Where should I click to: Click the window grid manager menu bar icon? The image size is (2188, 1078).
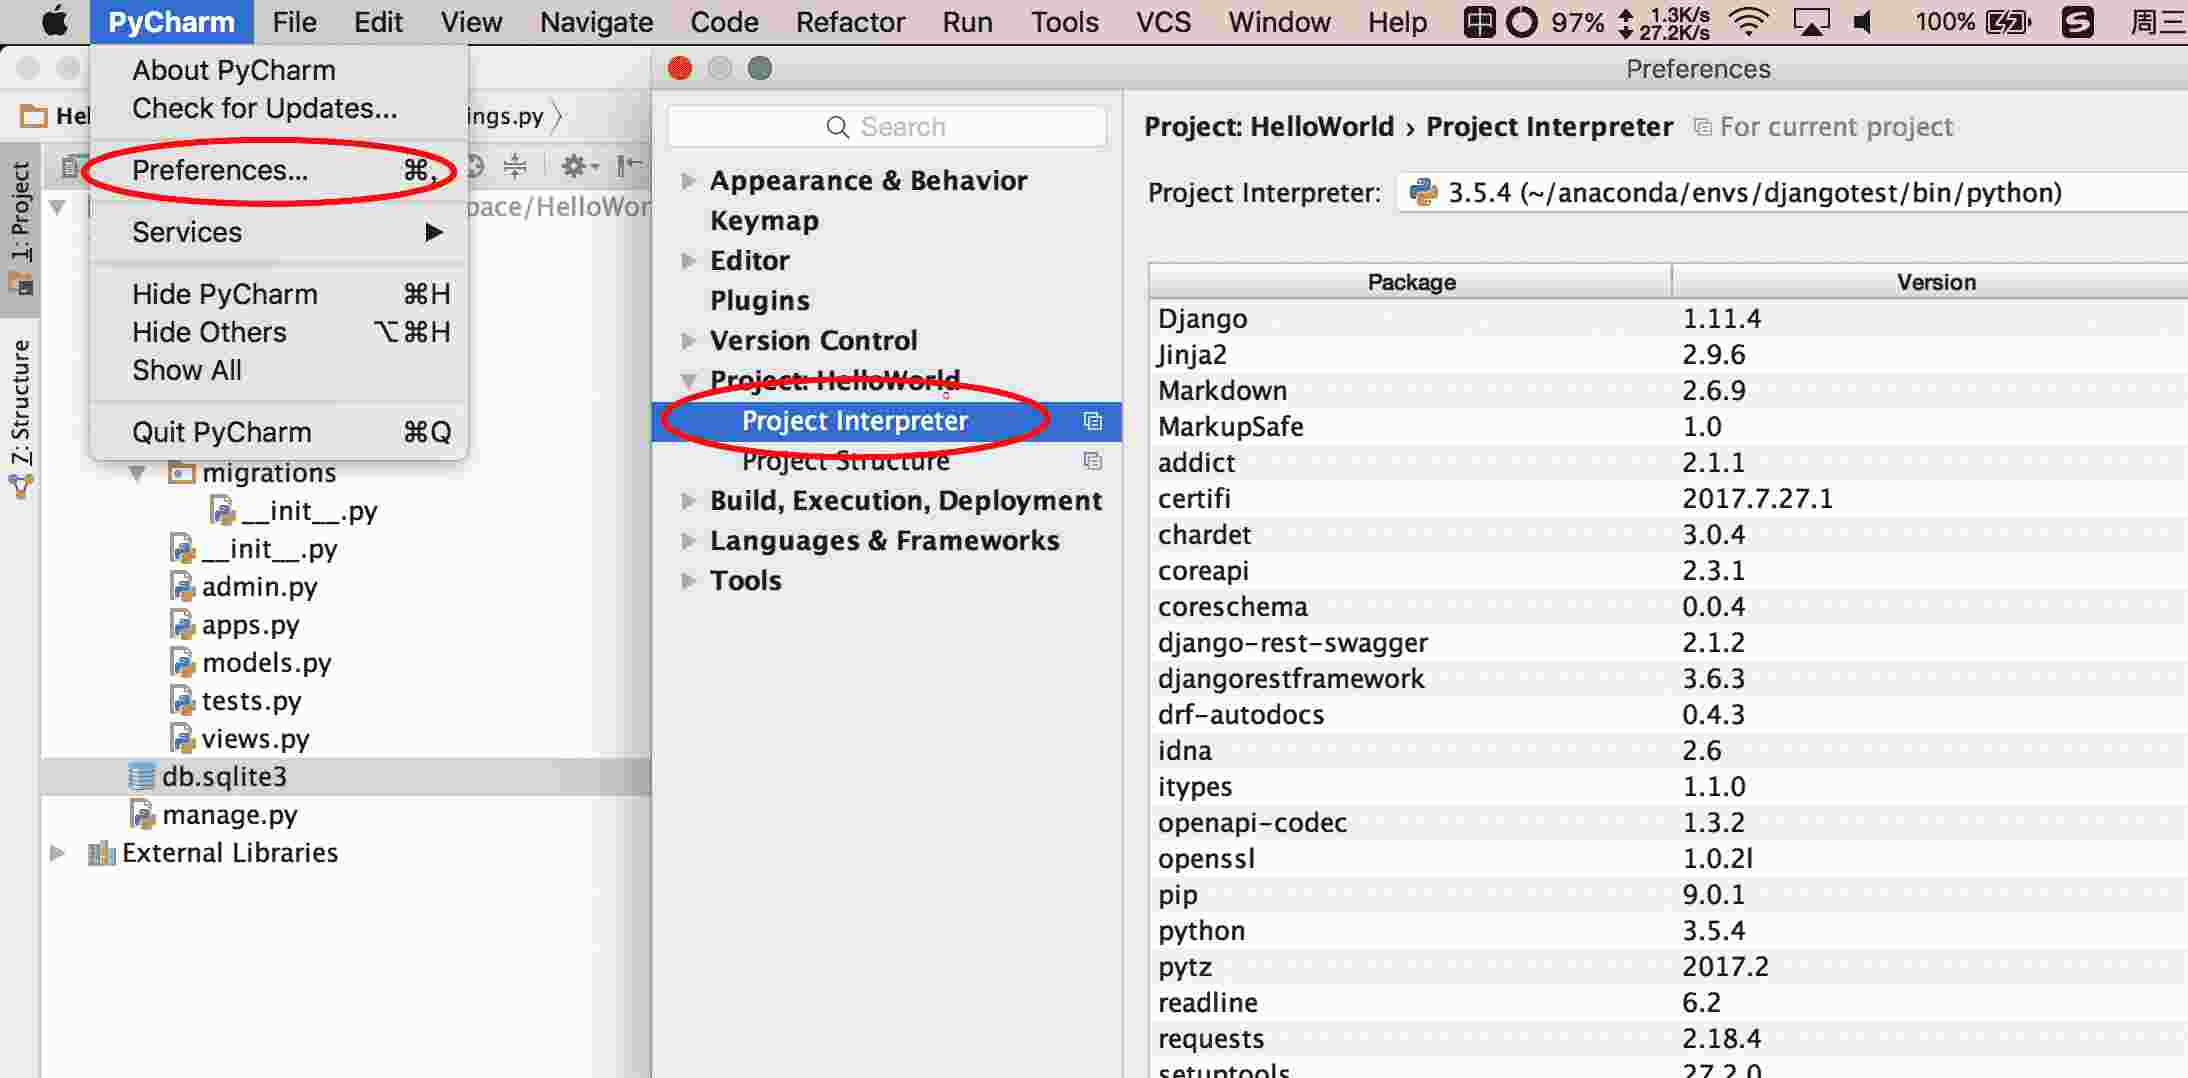pos(1479,22)
